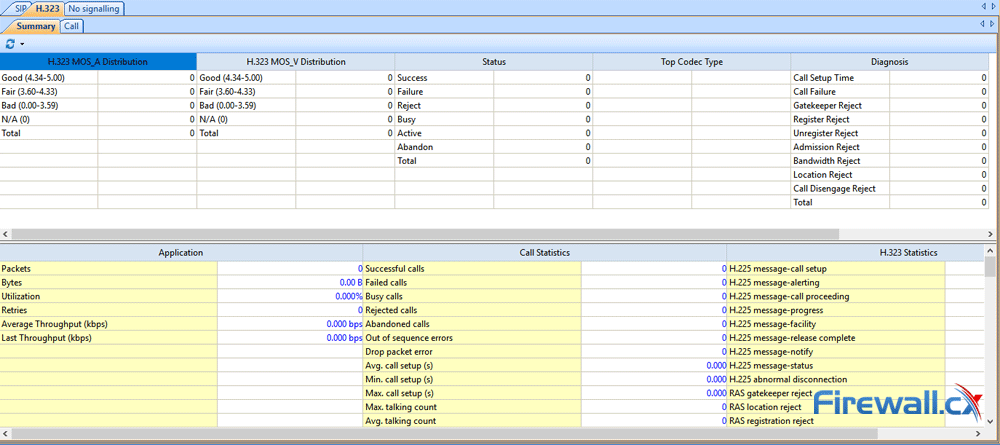The image size is (1000, 445).
Task: Select the Location Reject row
Action: coord(890,175)
